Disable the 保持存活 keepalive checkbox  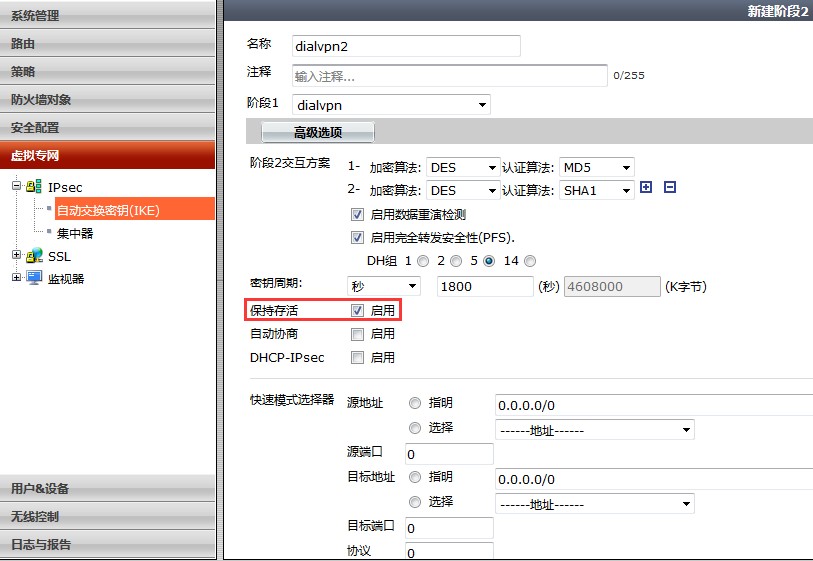357,310
